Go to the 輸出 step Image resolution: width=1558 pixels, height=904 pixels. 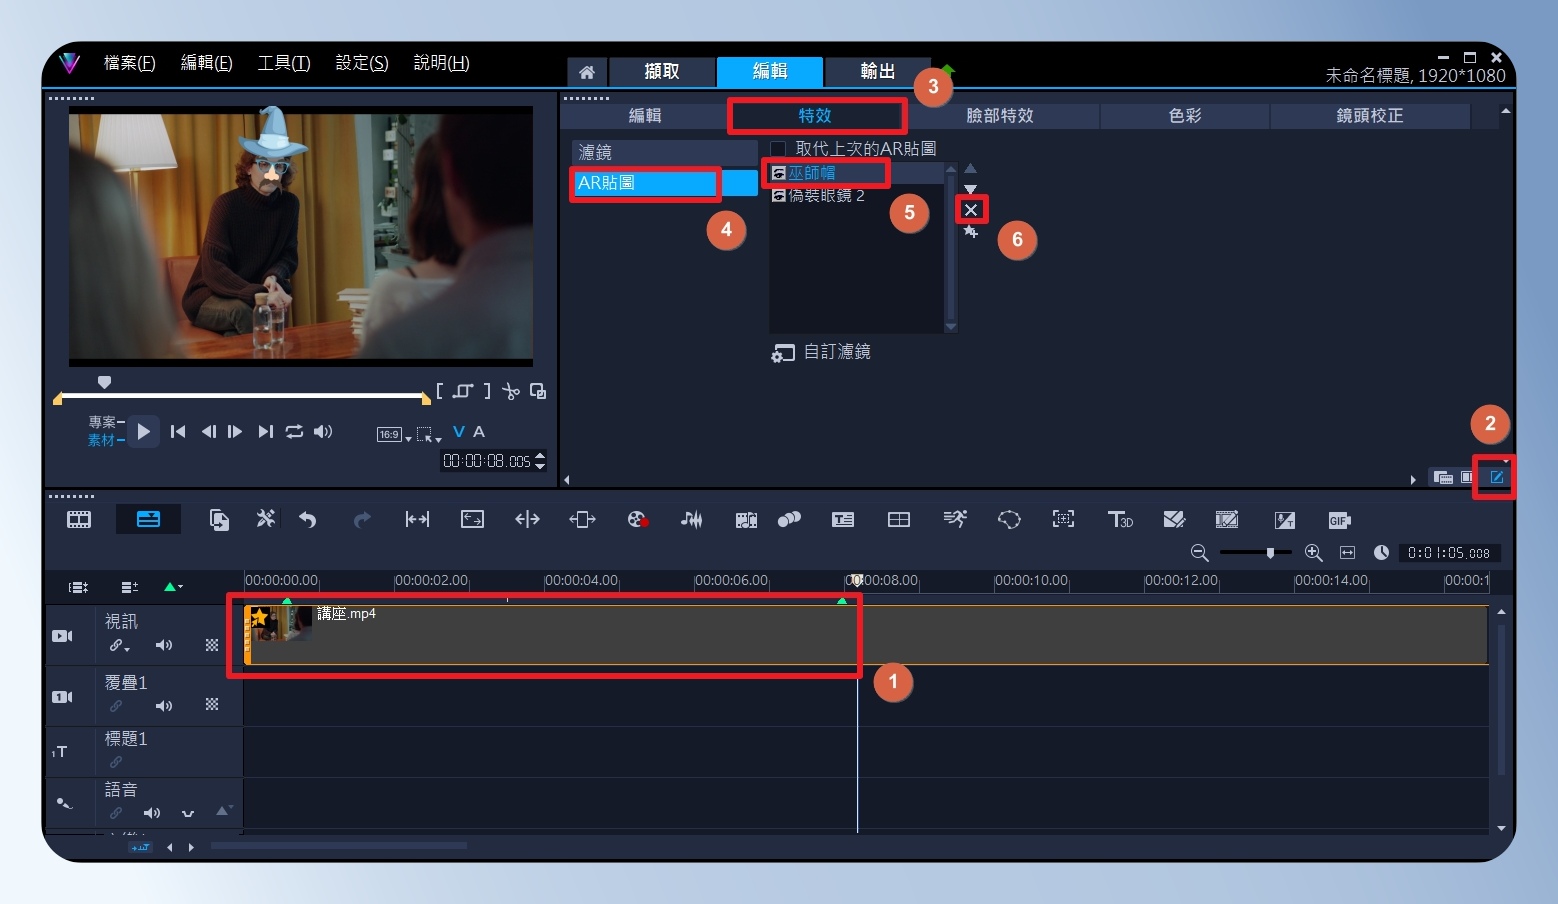point(878,71)
